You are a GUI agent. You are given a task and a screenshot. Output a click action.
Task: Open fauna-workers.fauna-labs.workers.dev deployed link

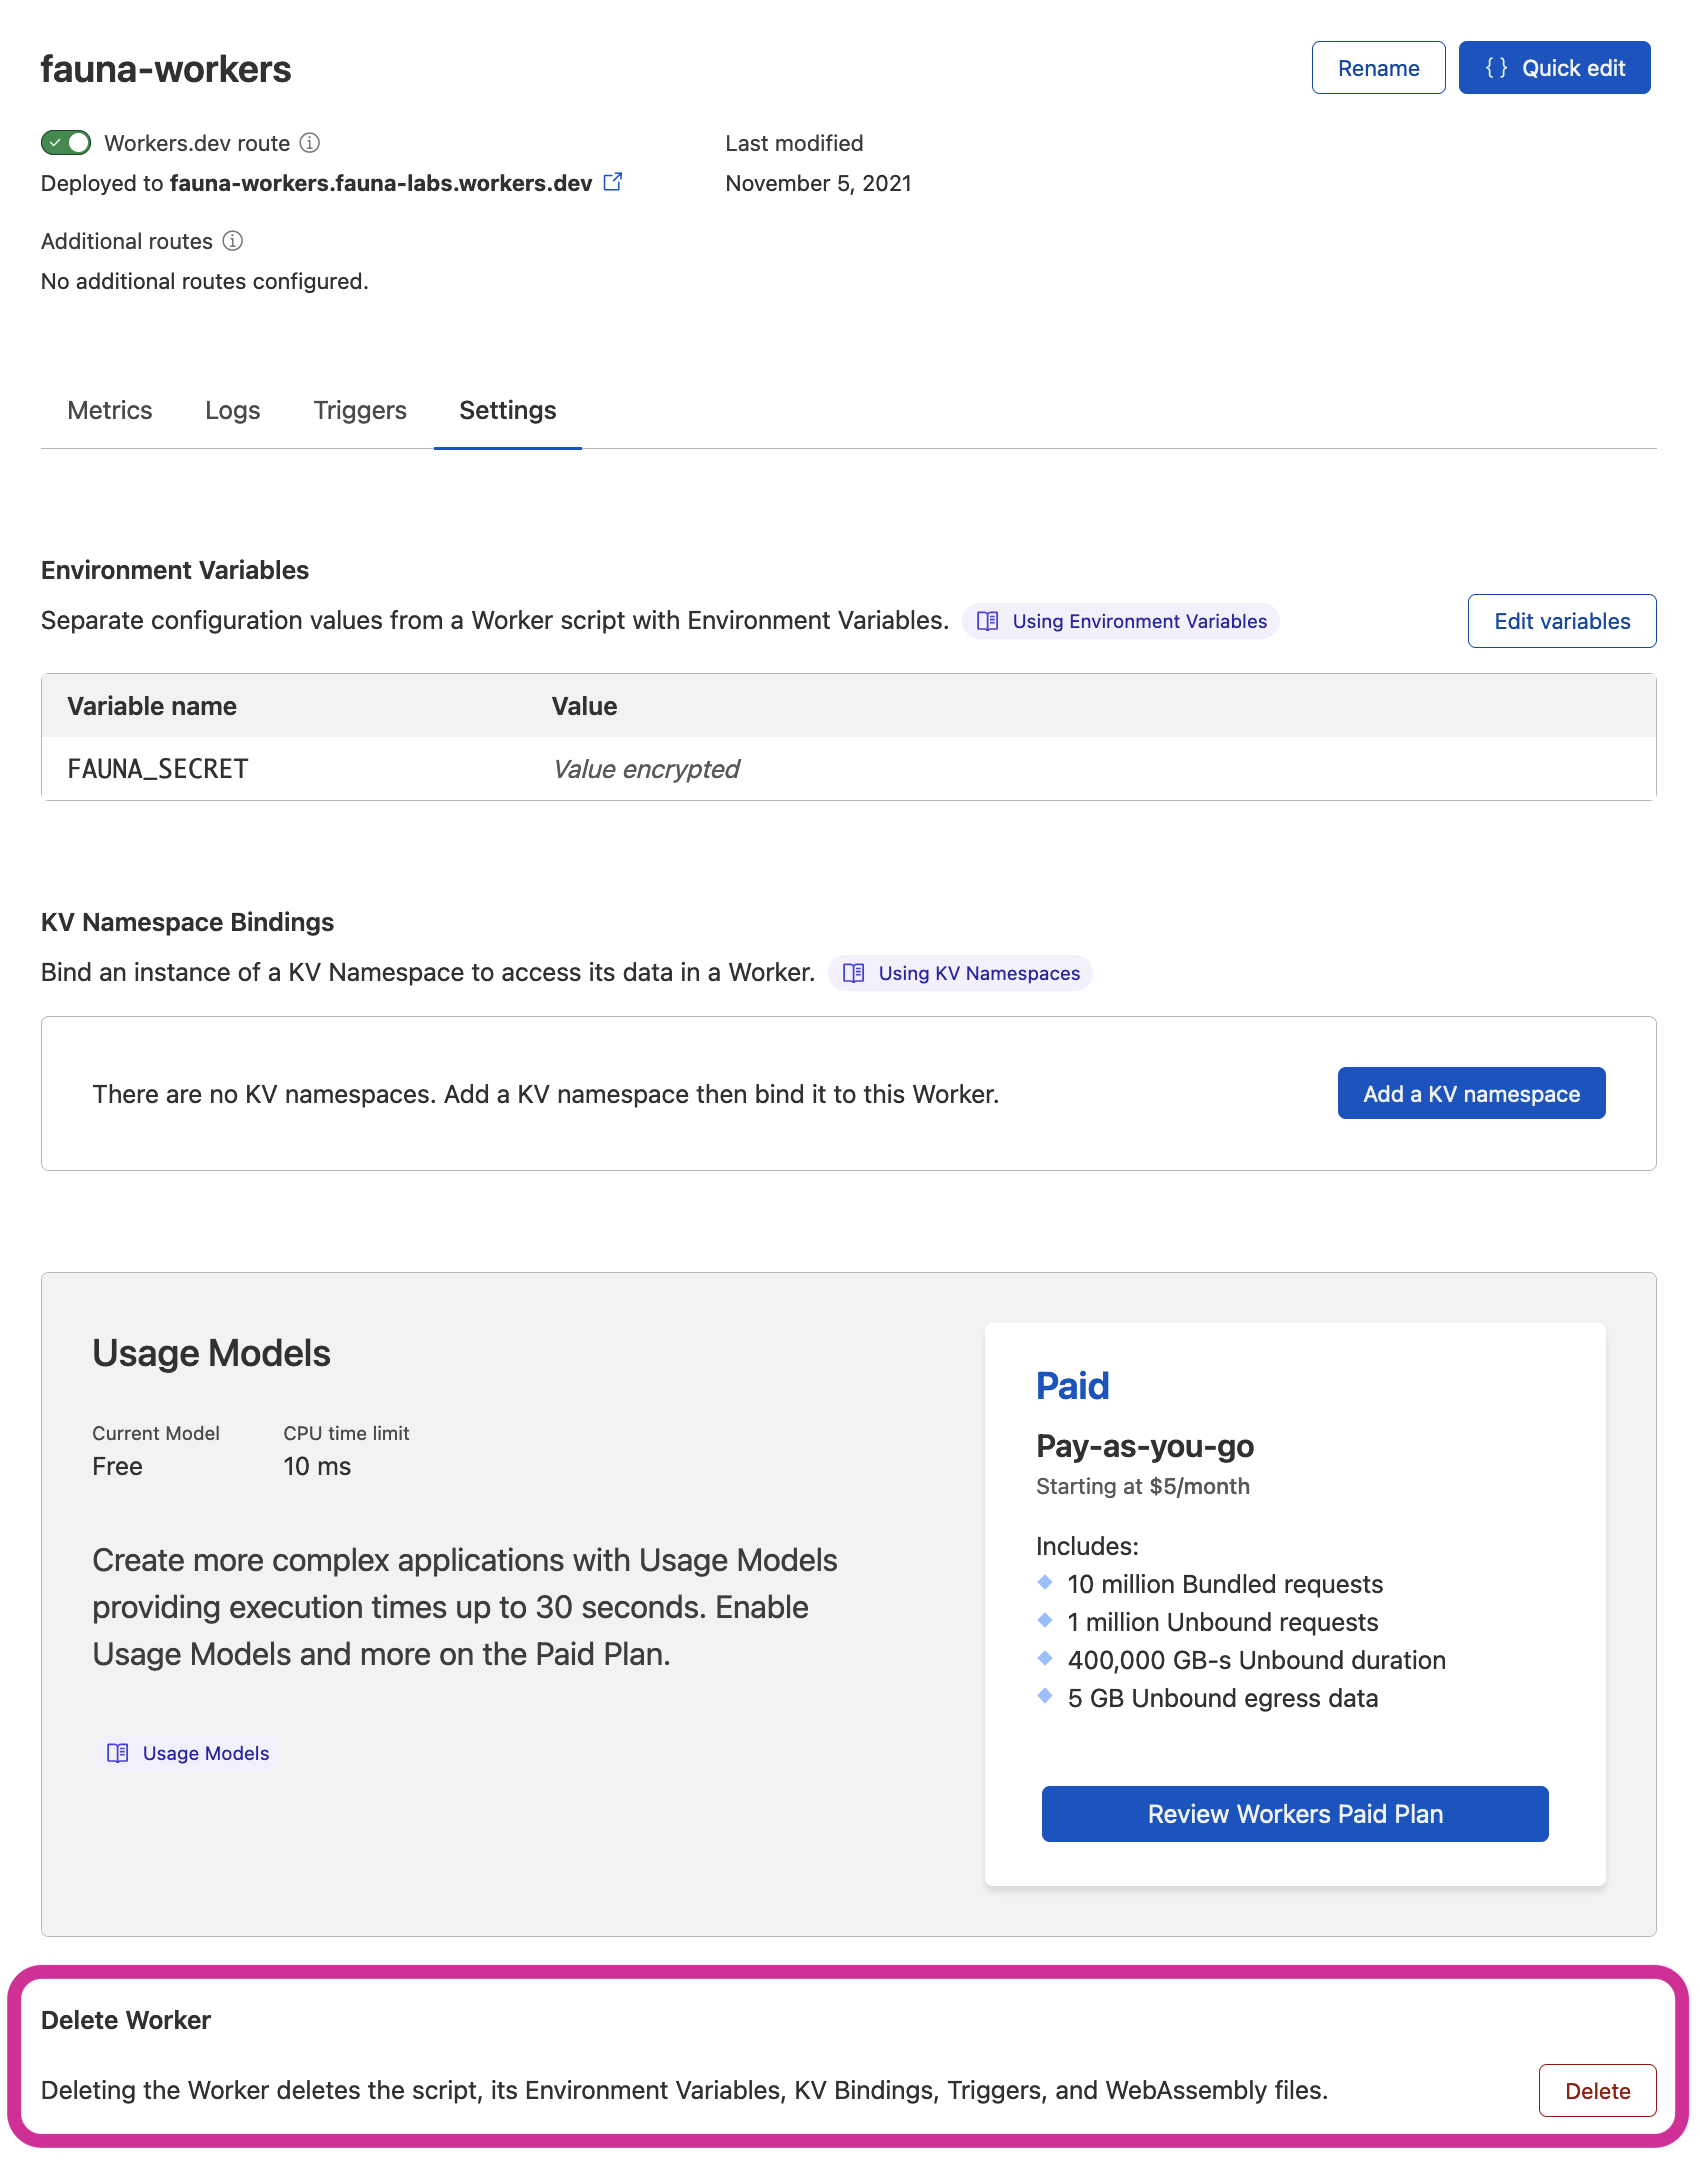click(x=381, y=183)
